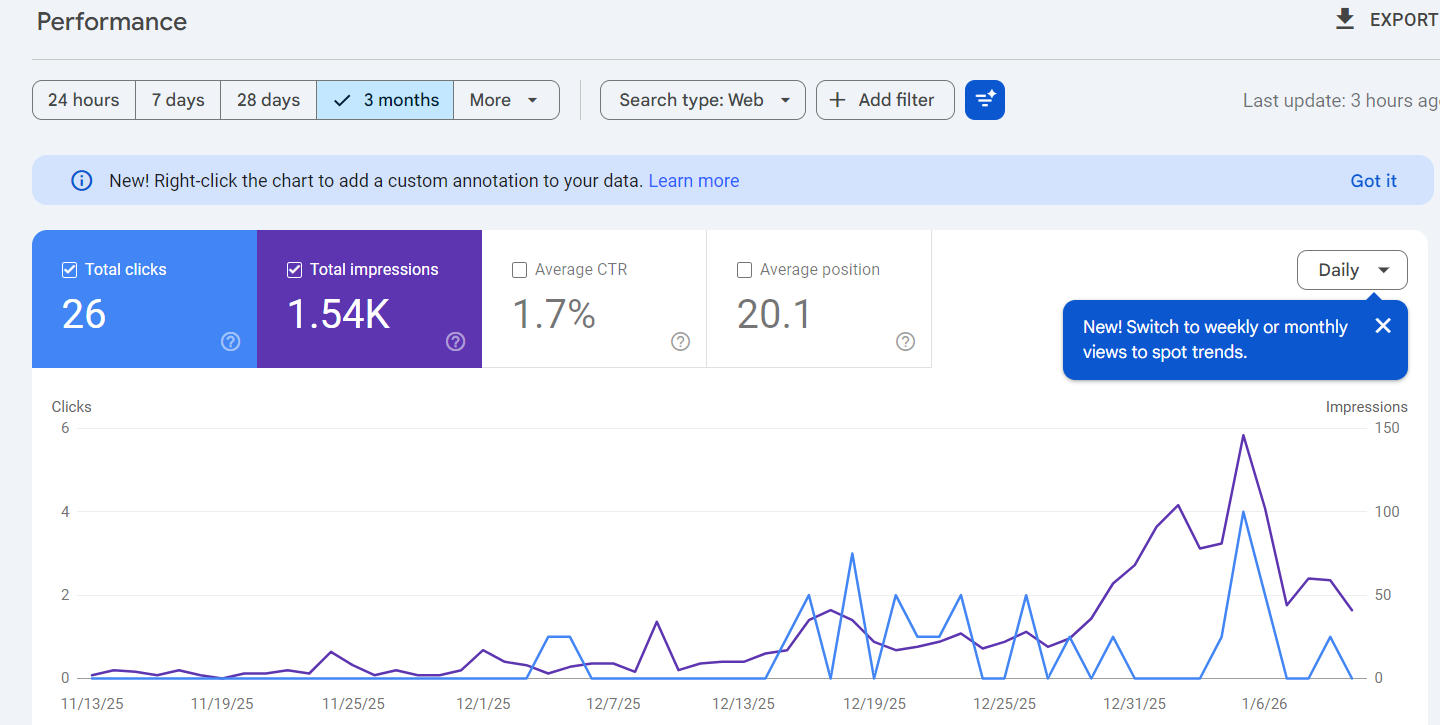Select the 24 hours date range
Viewport: 1440px width, 725px height.
pos(84,100)
